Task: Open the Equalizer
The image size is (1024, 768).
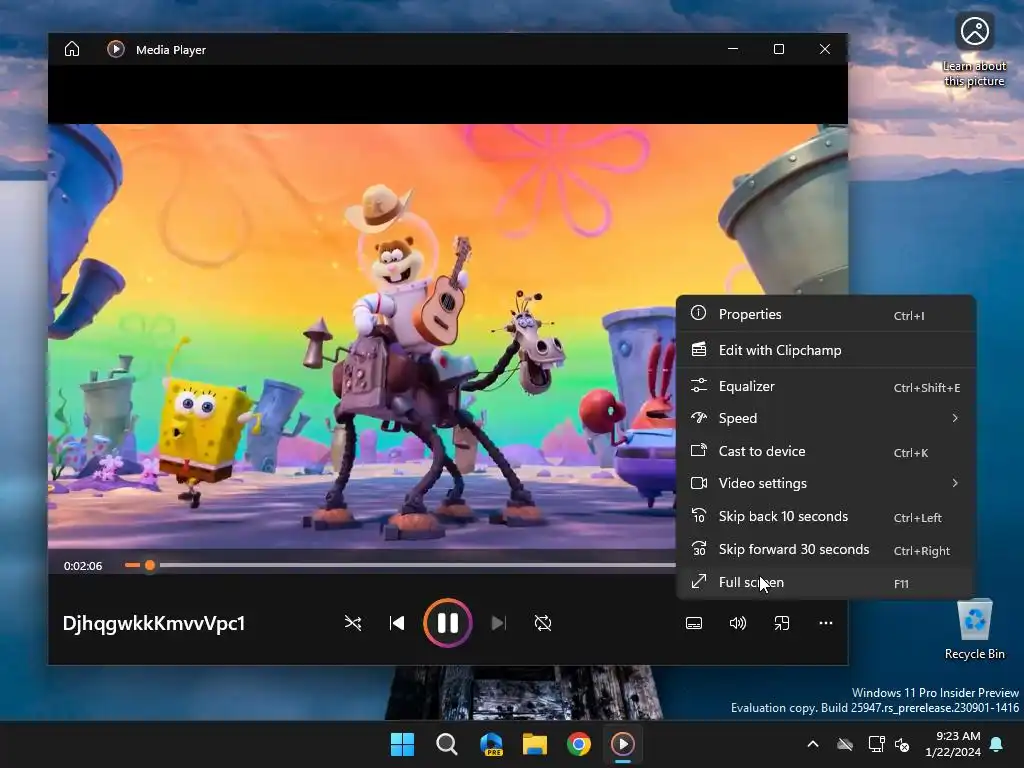Action: pos(826,386)
